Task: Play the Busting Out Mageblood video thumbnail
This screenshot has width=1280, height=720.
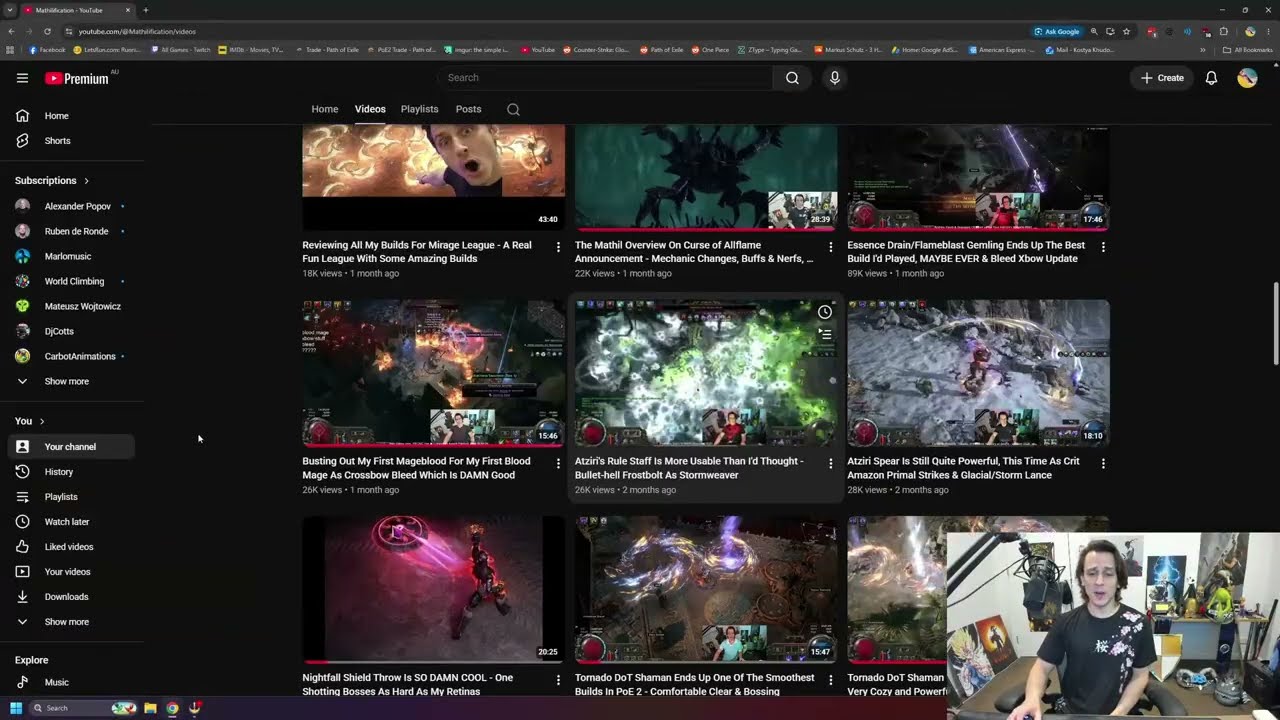Action: coord(433,373)
